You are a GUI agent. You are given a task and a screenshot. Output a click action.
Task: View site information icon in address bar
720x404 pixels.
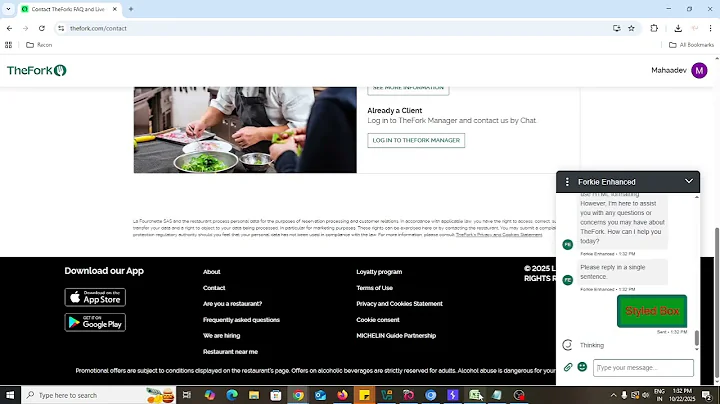click(61, 28)
